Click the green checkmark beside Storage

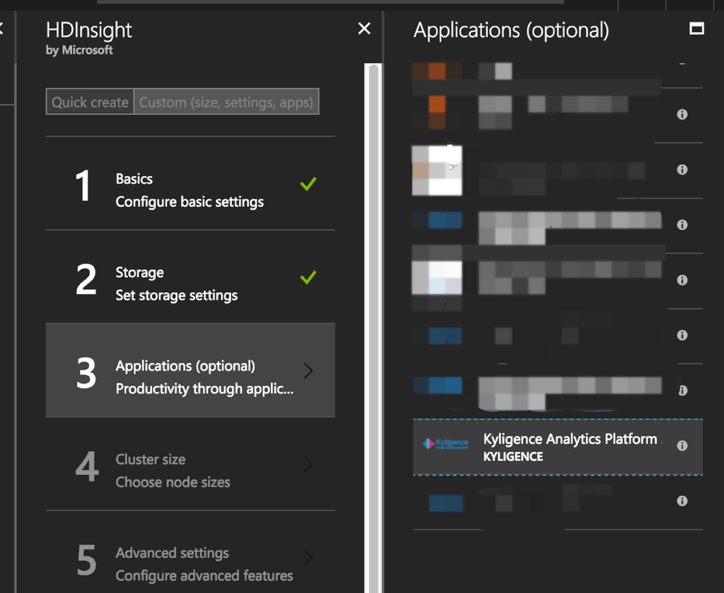pos(308,278)
